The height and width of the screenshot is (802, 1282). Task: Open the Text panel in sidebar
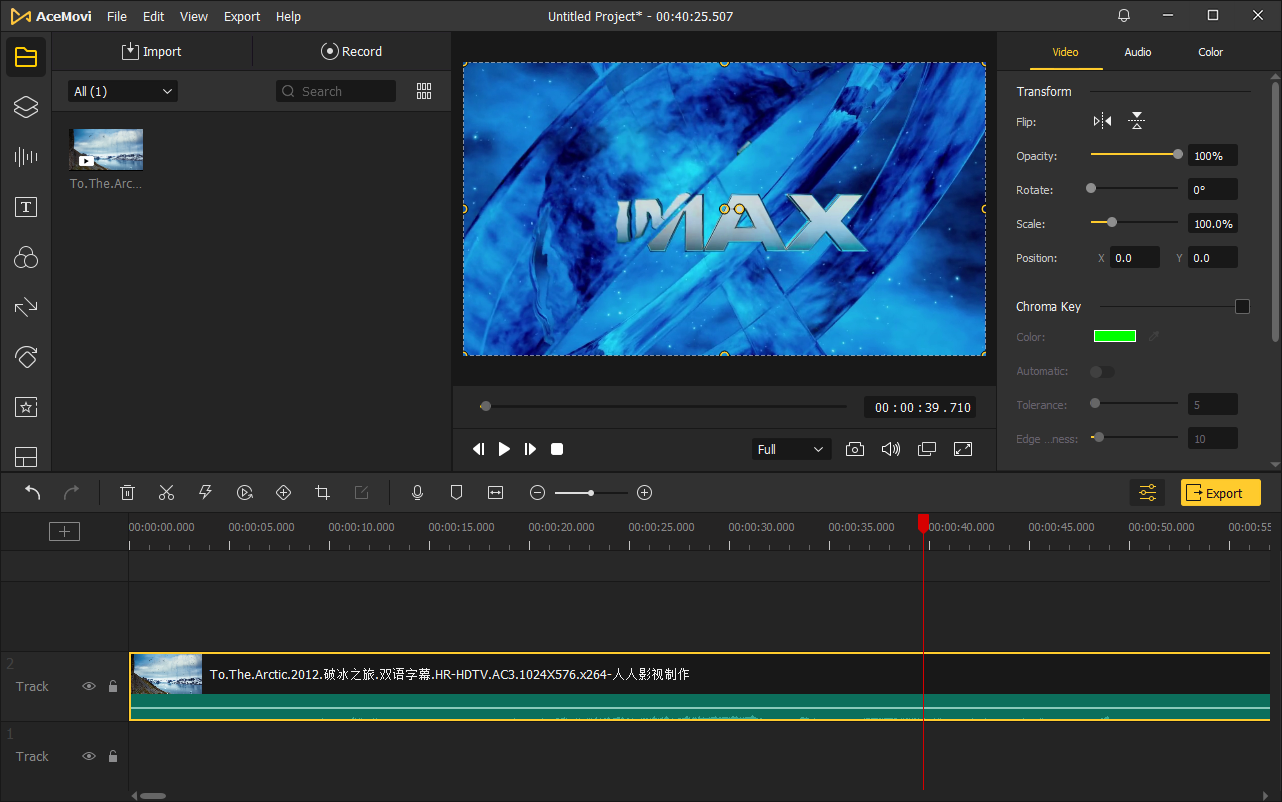coord(26,207)
